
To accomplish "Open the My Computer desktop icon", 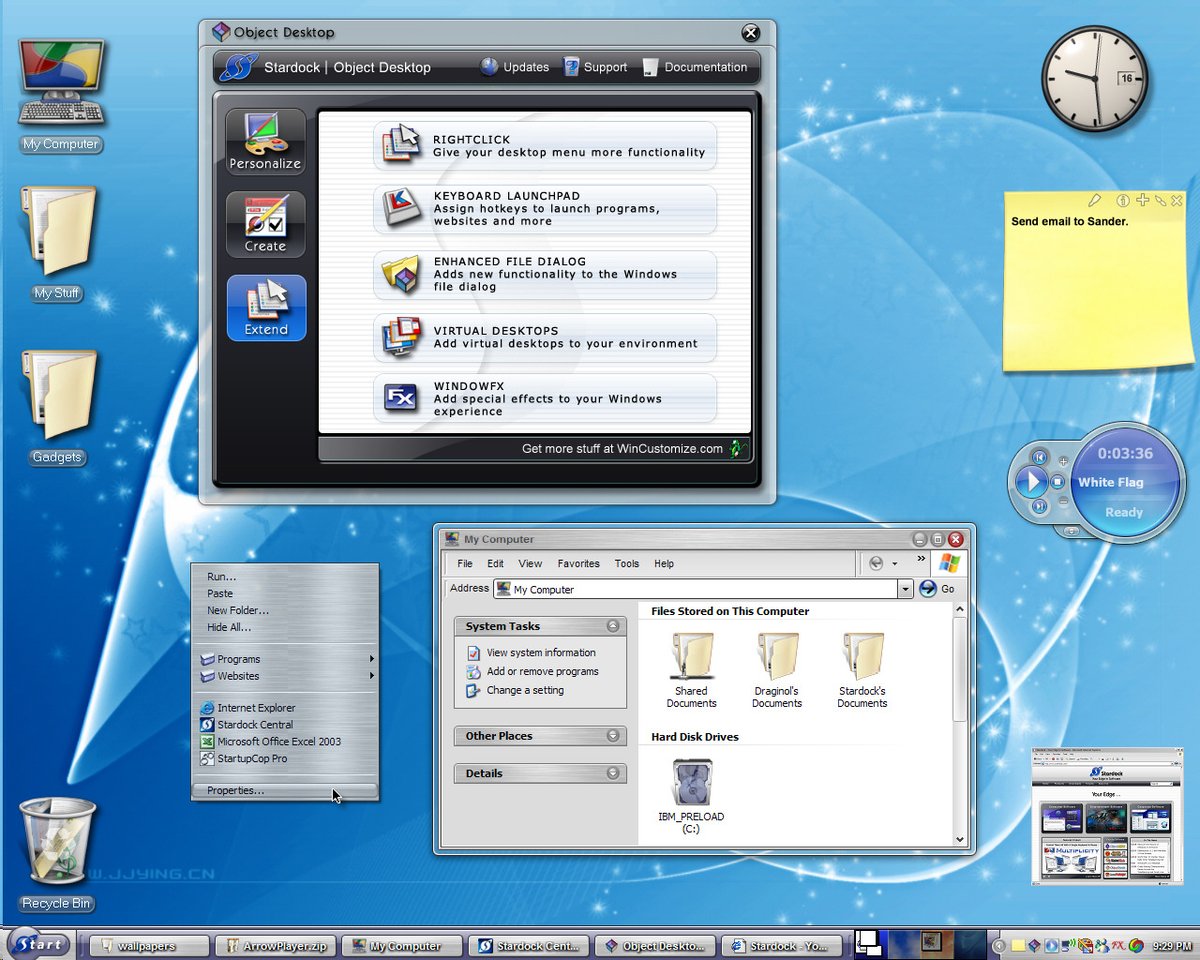I will 61,96.
